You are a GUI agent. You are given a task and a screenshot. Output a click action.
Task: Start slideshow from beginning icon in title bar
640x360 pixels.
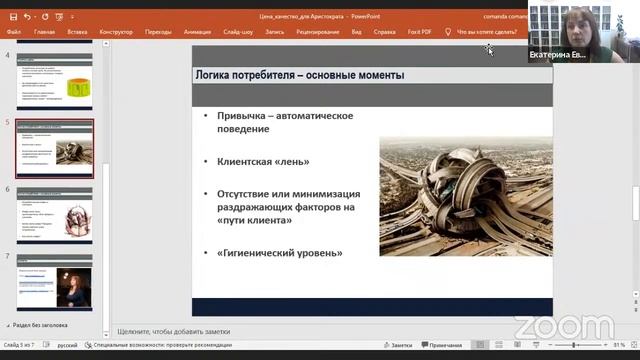pos(59,17)
